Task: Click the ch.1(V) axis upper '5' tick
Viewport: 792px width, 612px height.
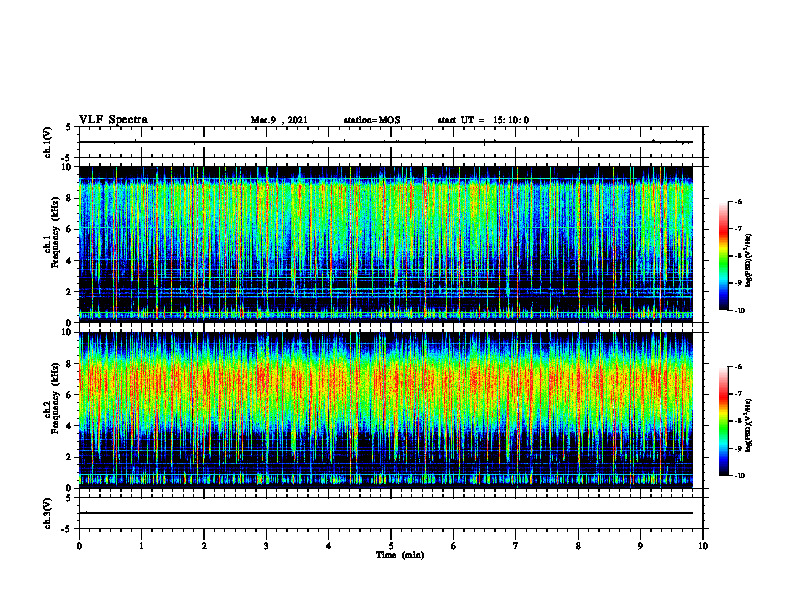Action: 69,127
